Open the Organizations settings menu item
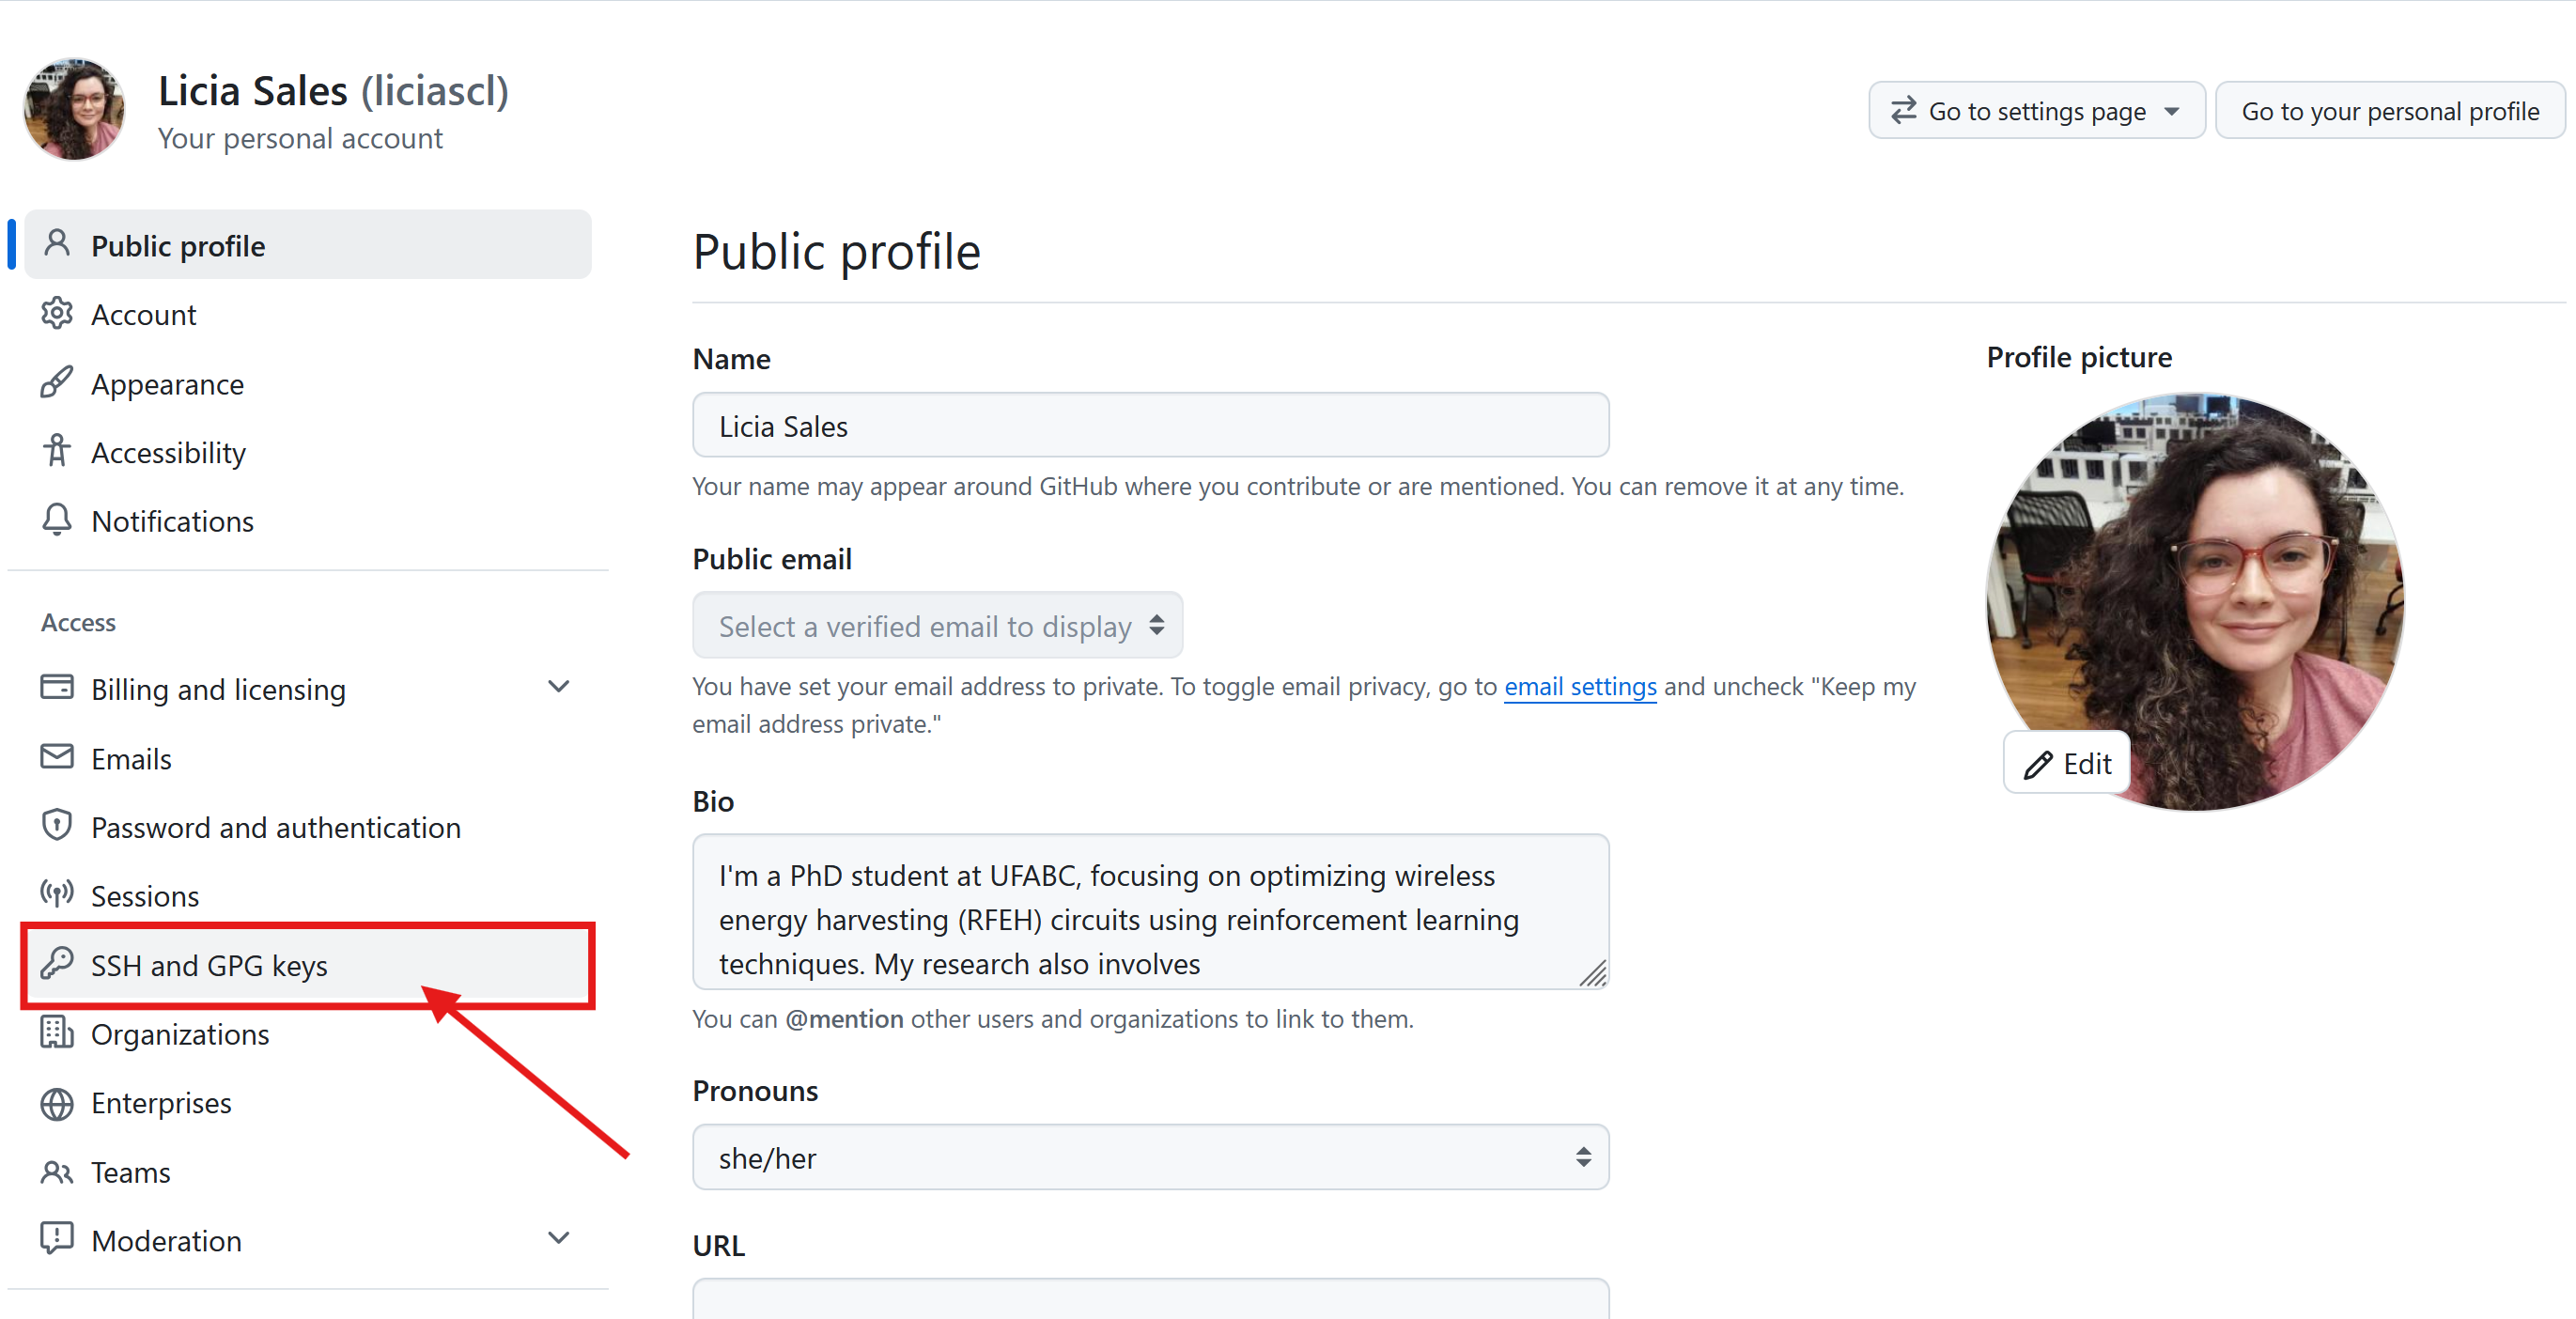 (180, 1034)
